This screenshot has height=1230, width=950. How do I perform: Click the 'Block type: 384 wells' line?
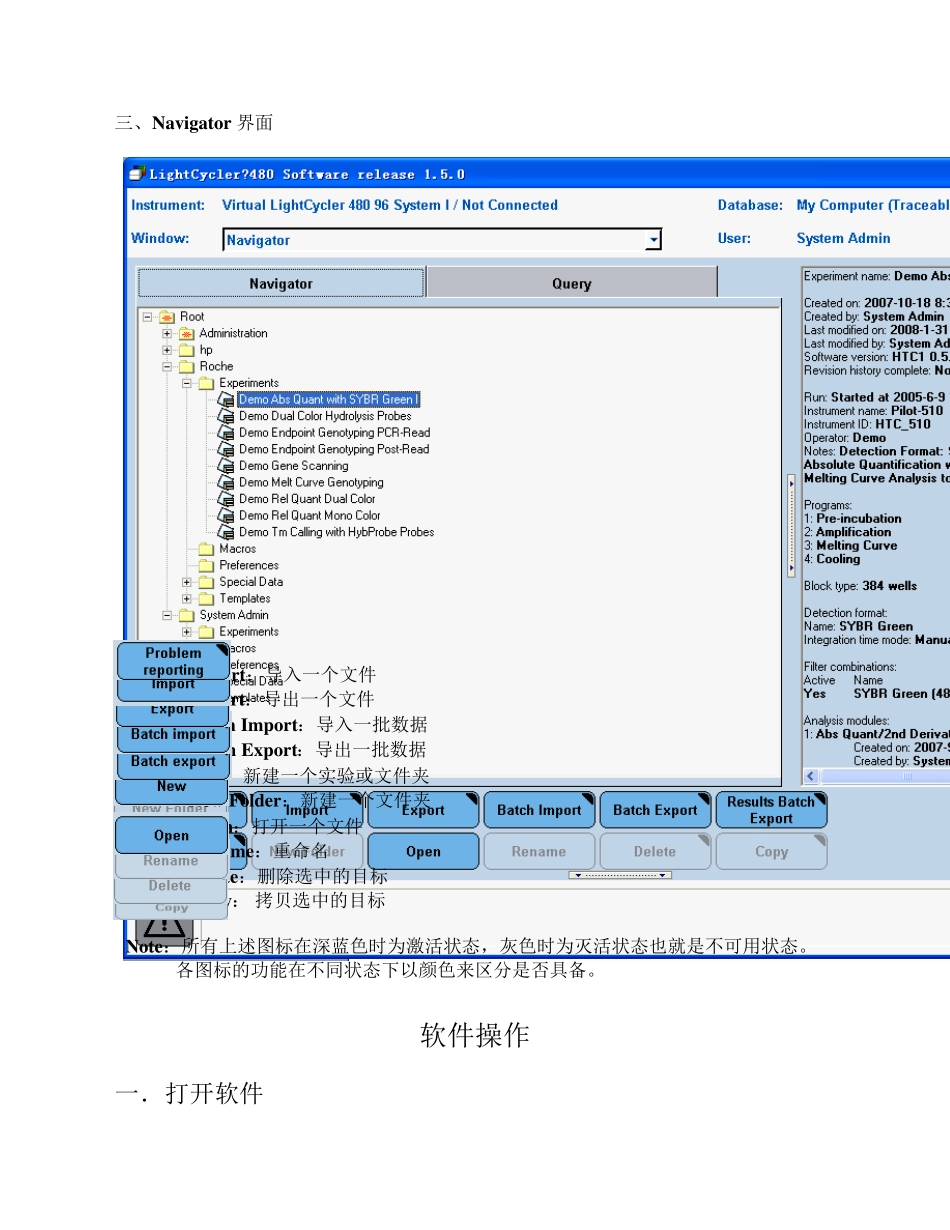click(860, 586)
